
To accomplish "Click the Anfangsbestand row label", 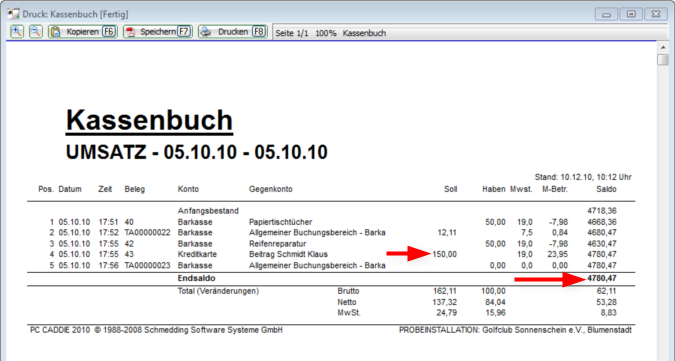I will coord(208,211).
